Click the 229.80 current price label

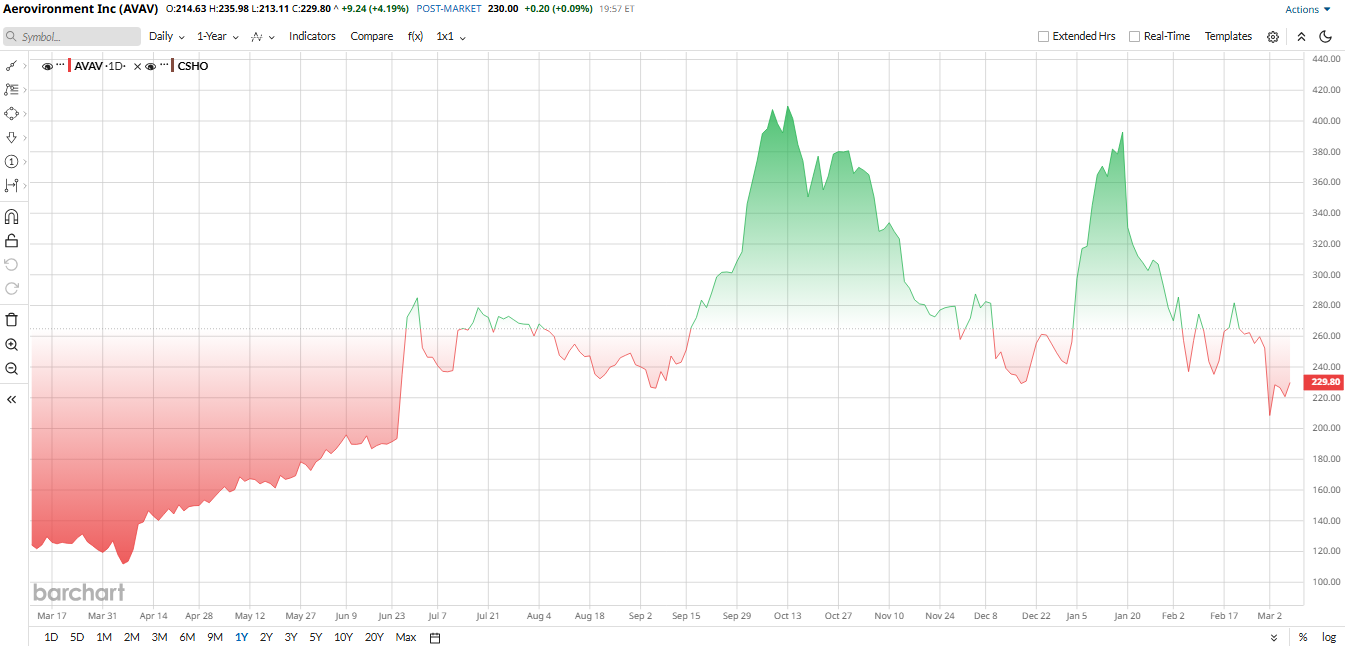coord(1325,382)
